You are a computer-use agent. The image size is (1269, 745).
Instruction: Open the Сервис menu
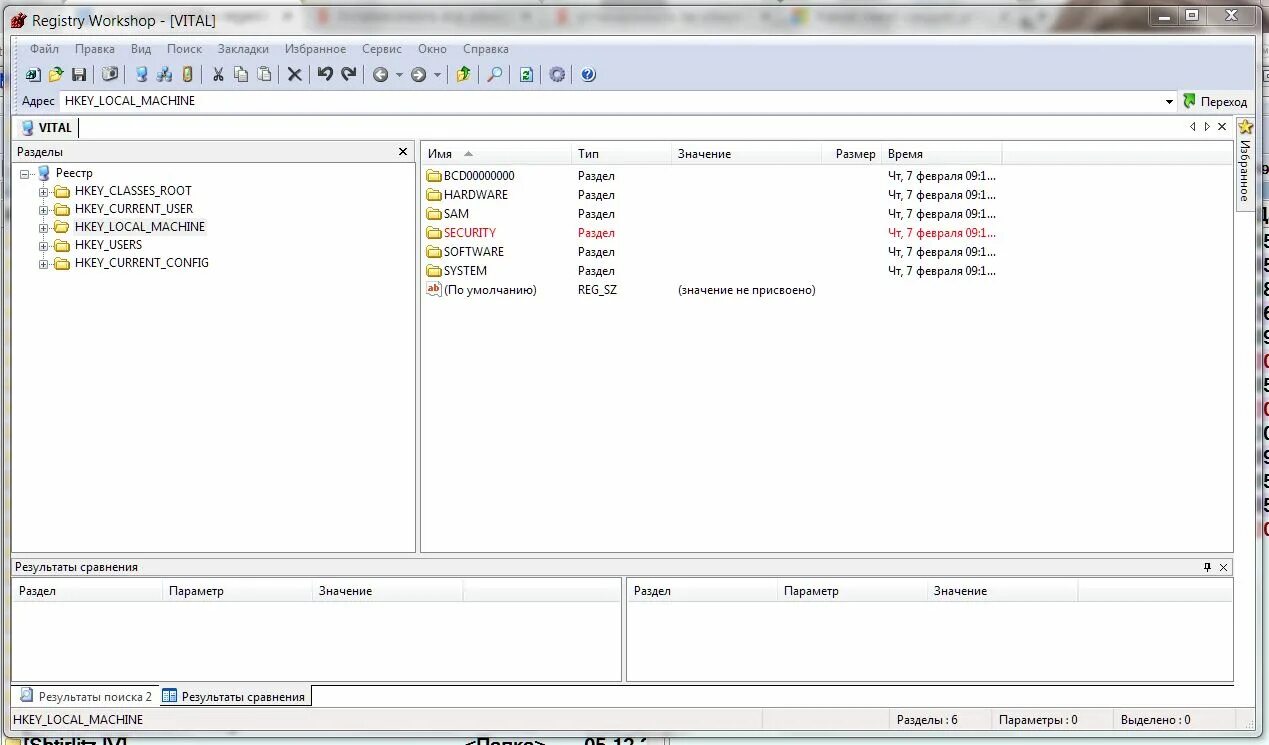point(382,49)
